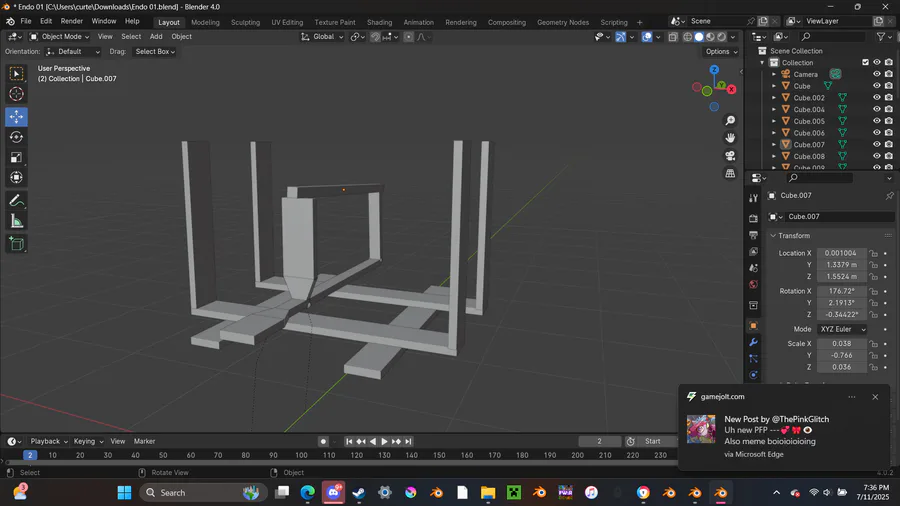Change XYZ Euler rotation mode

(842, 329)
